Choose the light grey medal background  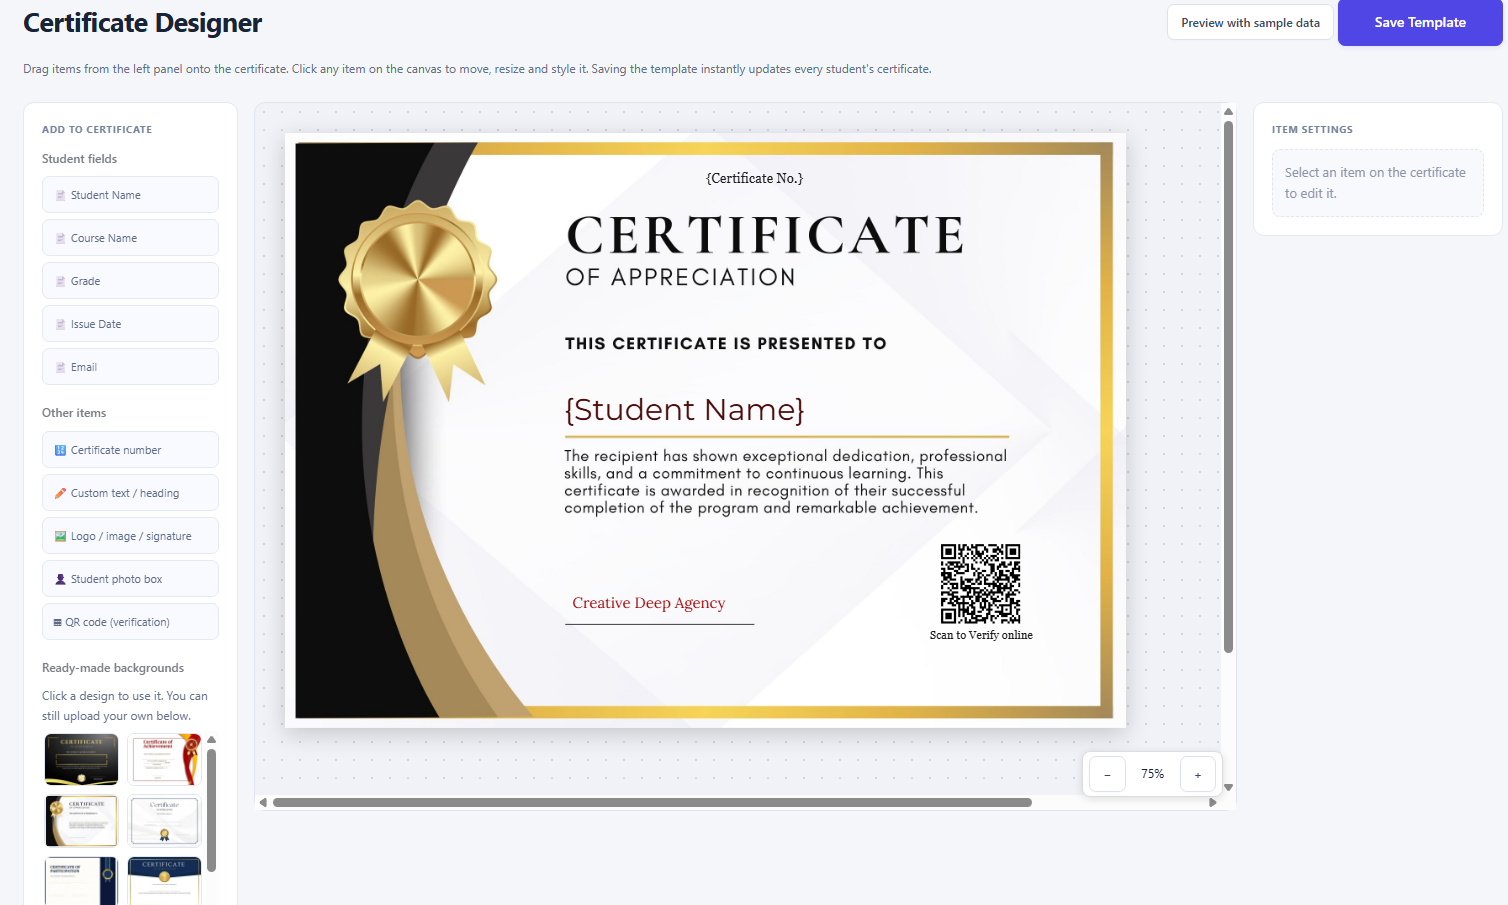click(165, 821)
